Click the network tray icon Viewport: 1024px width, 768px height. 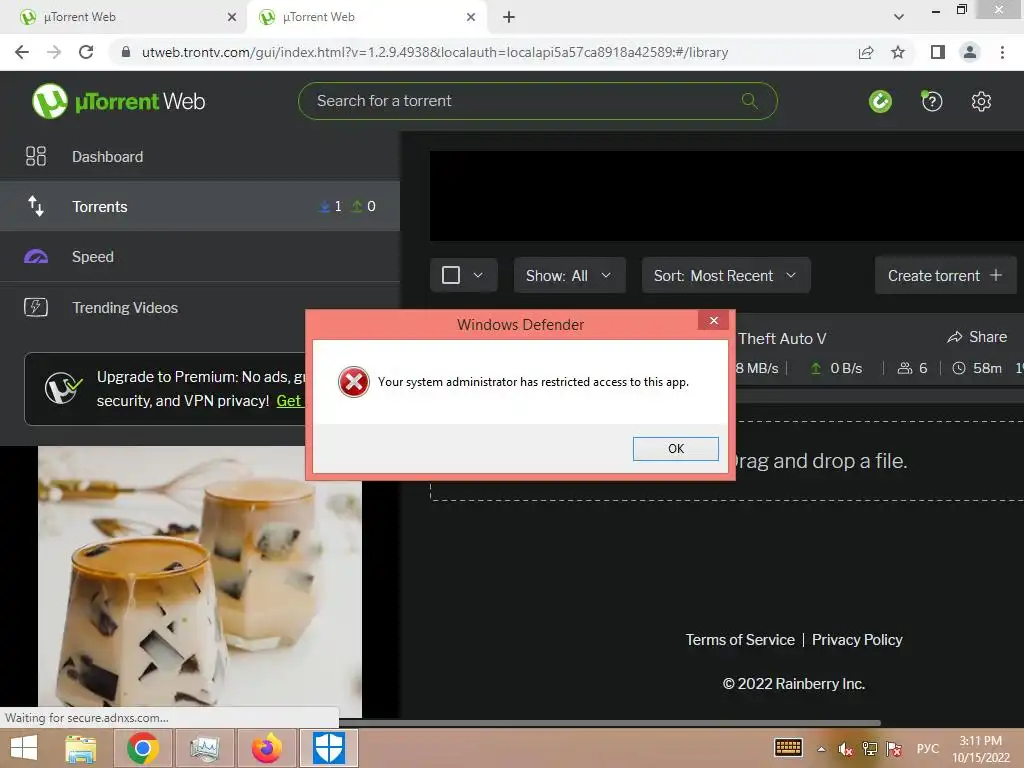(x=869, y=749)
